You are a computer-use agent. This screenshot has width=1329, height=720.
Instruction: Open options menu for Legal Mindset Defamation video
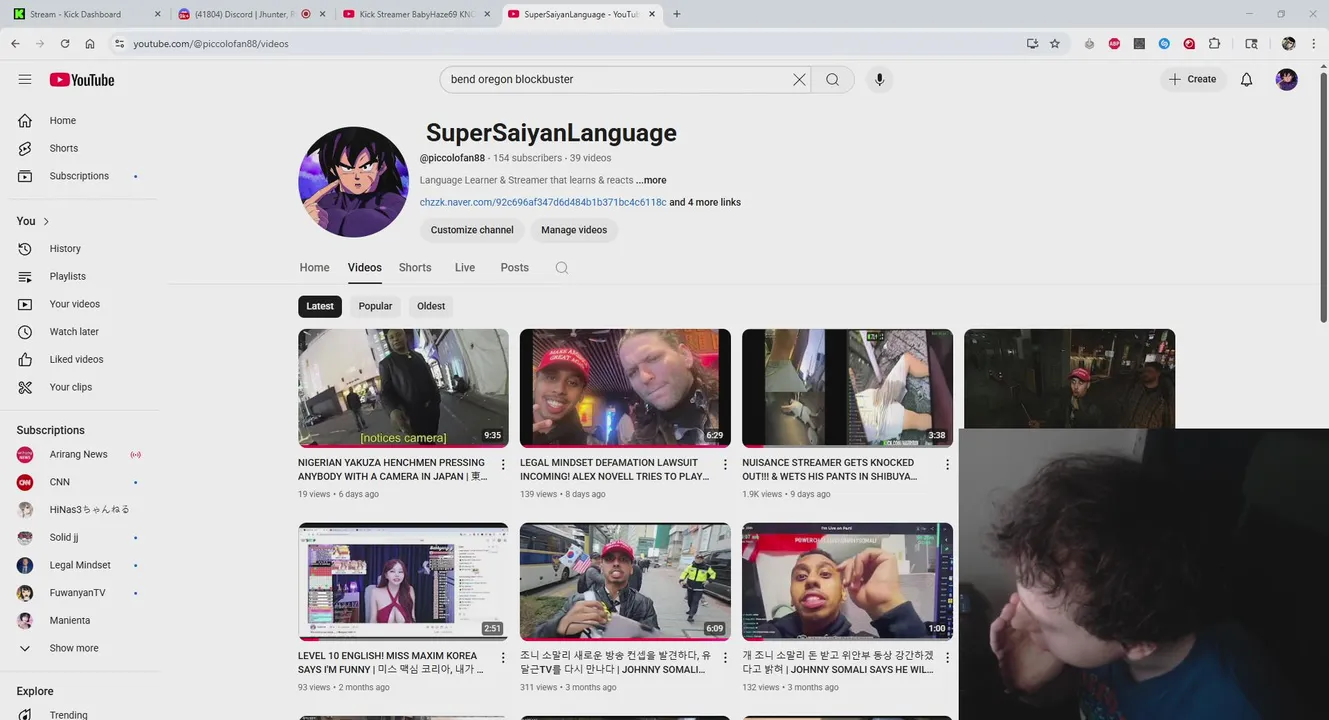tap(725, 465)
